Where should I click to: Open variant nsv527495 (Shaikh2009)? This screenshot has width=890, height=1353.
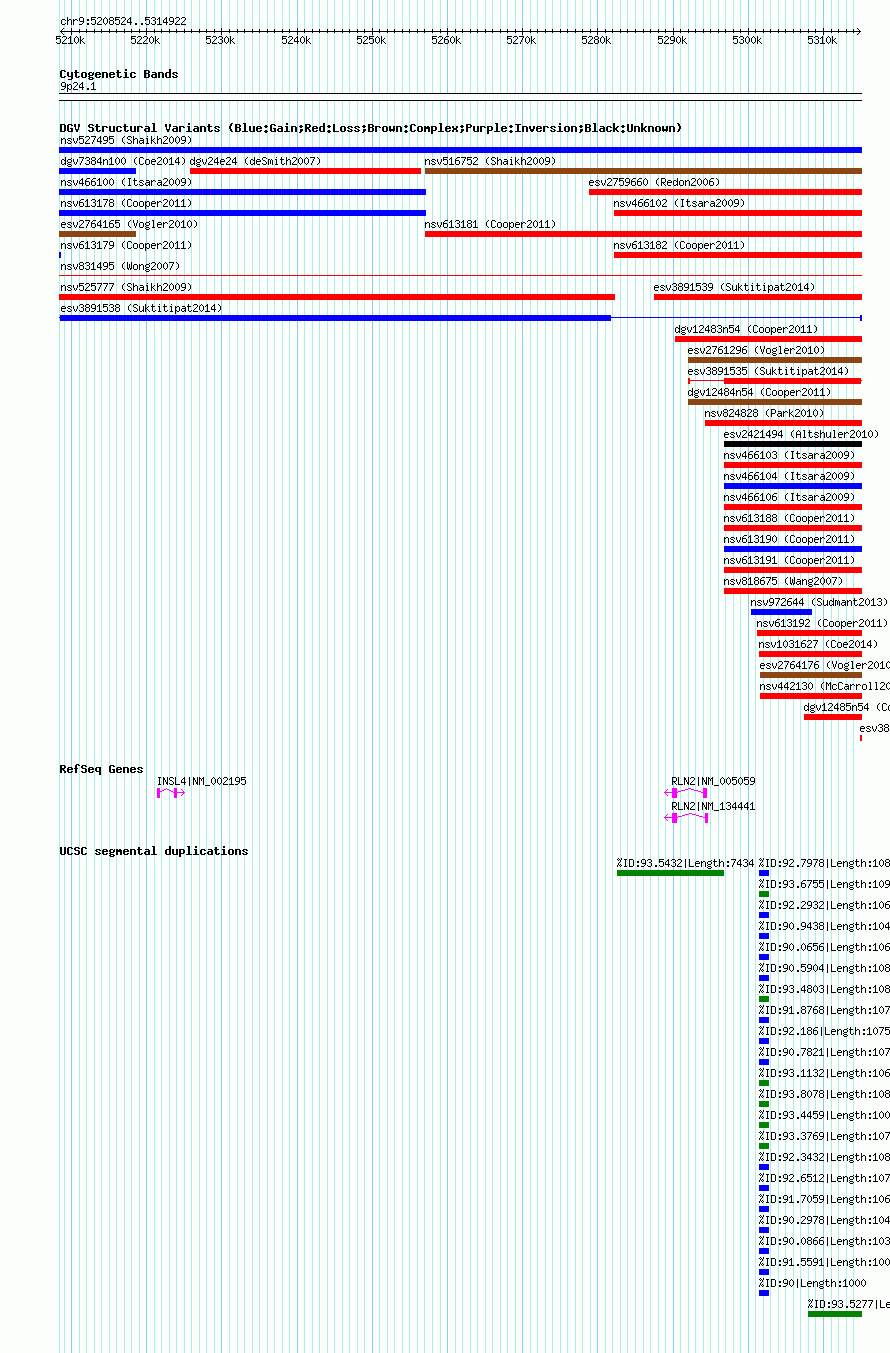click(126, 140)
